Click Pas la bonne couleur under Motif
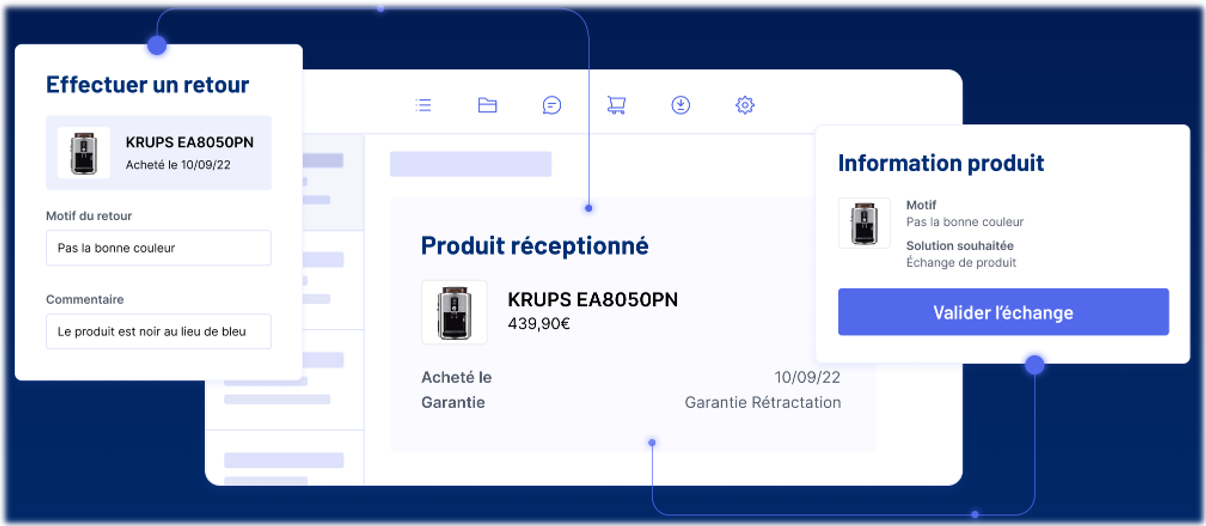 pos(965,222)
